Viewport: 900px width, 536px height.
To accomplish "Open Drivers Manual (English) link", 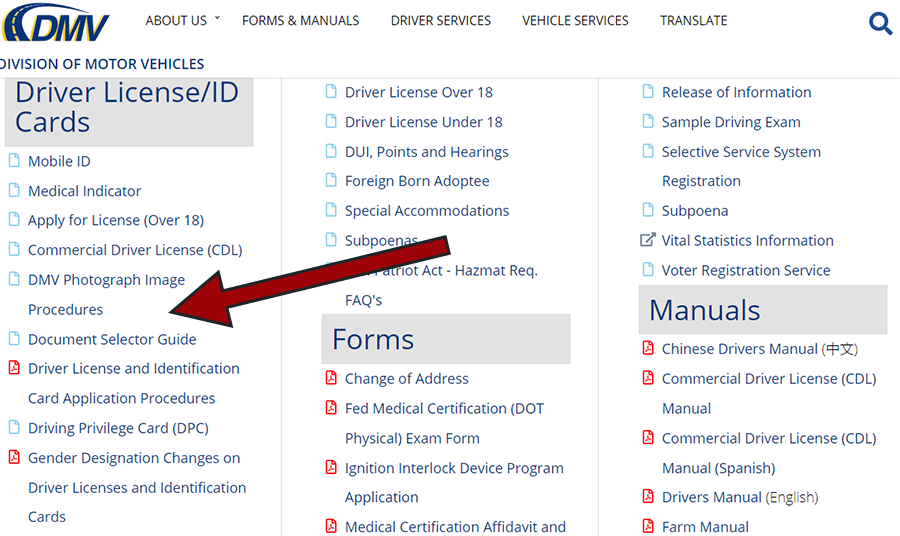I will pos(740,497).
